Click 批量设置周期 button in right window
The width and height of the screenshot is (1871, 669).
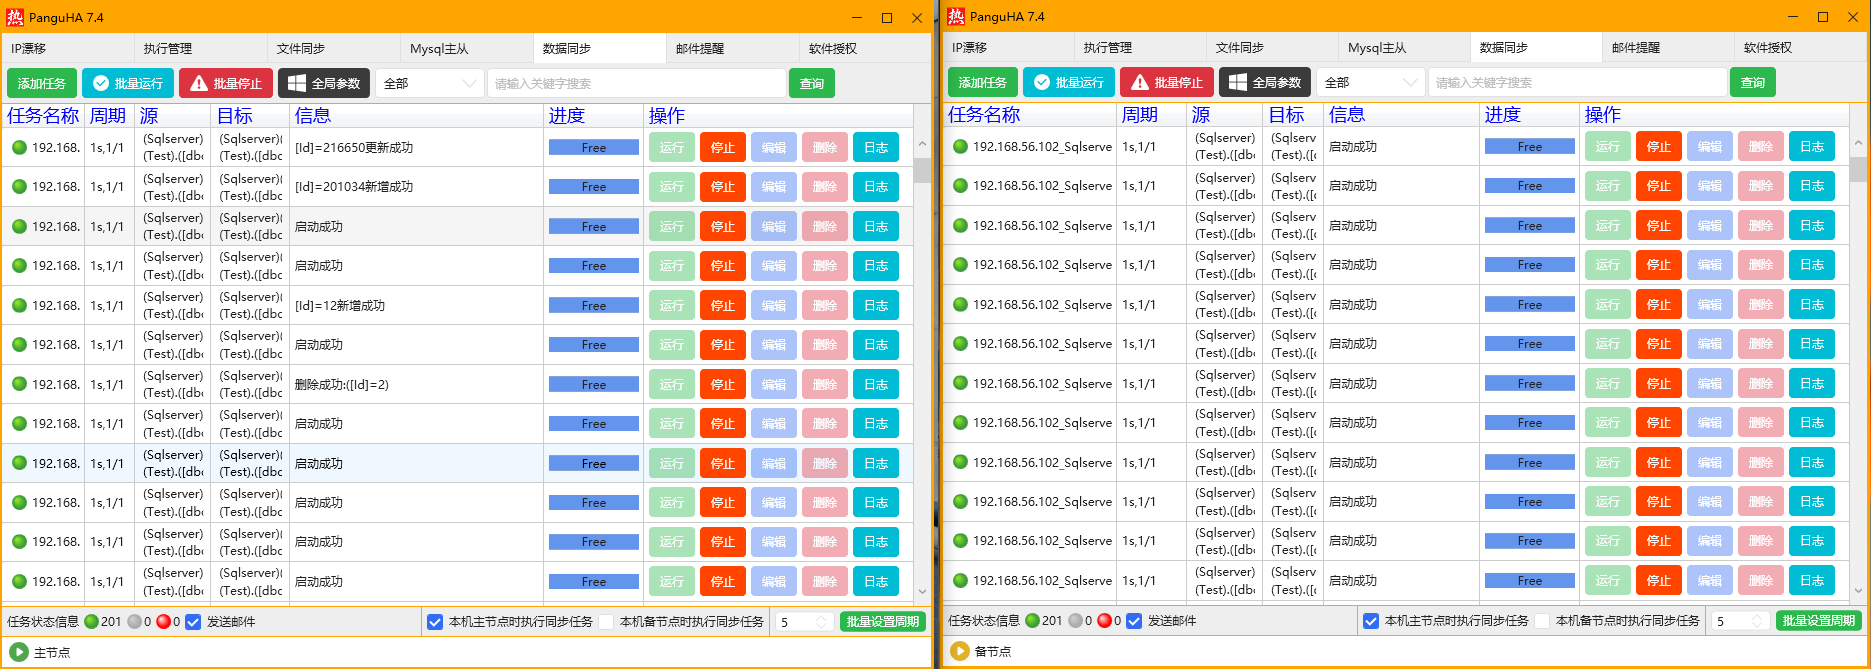[1819, 620]
